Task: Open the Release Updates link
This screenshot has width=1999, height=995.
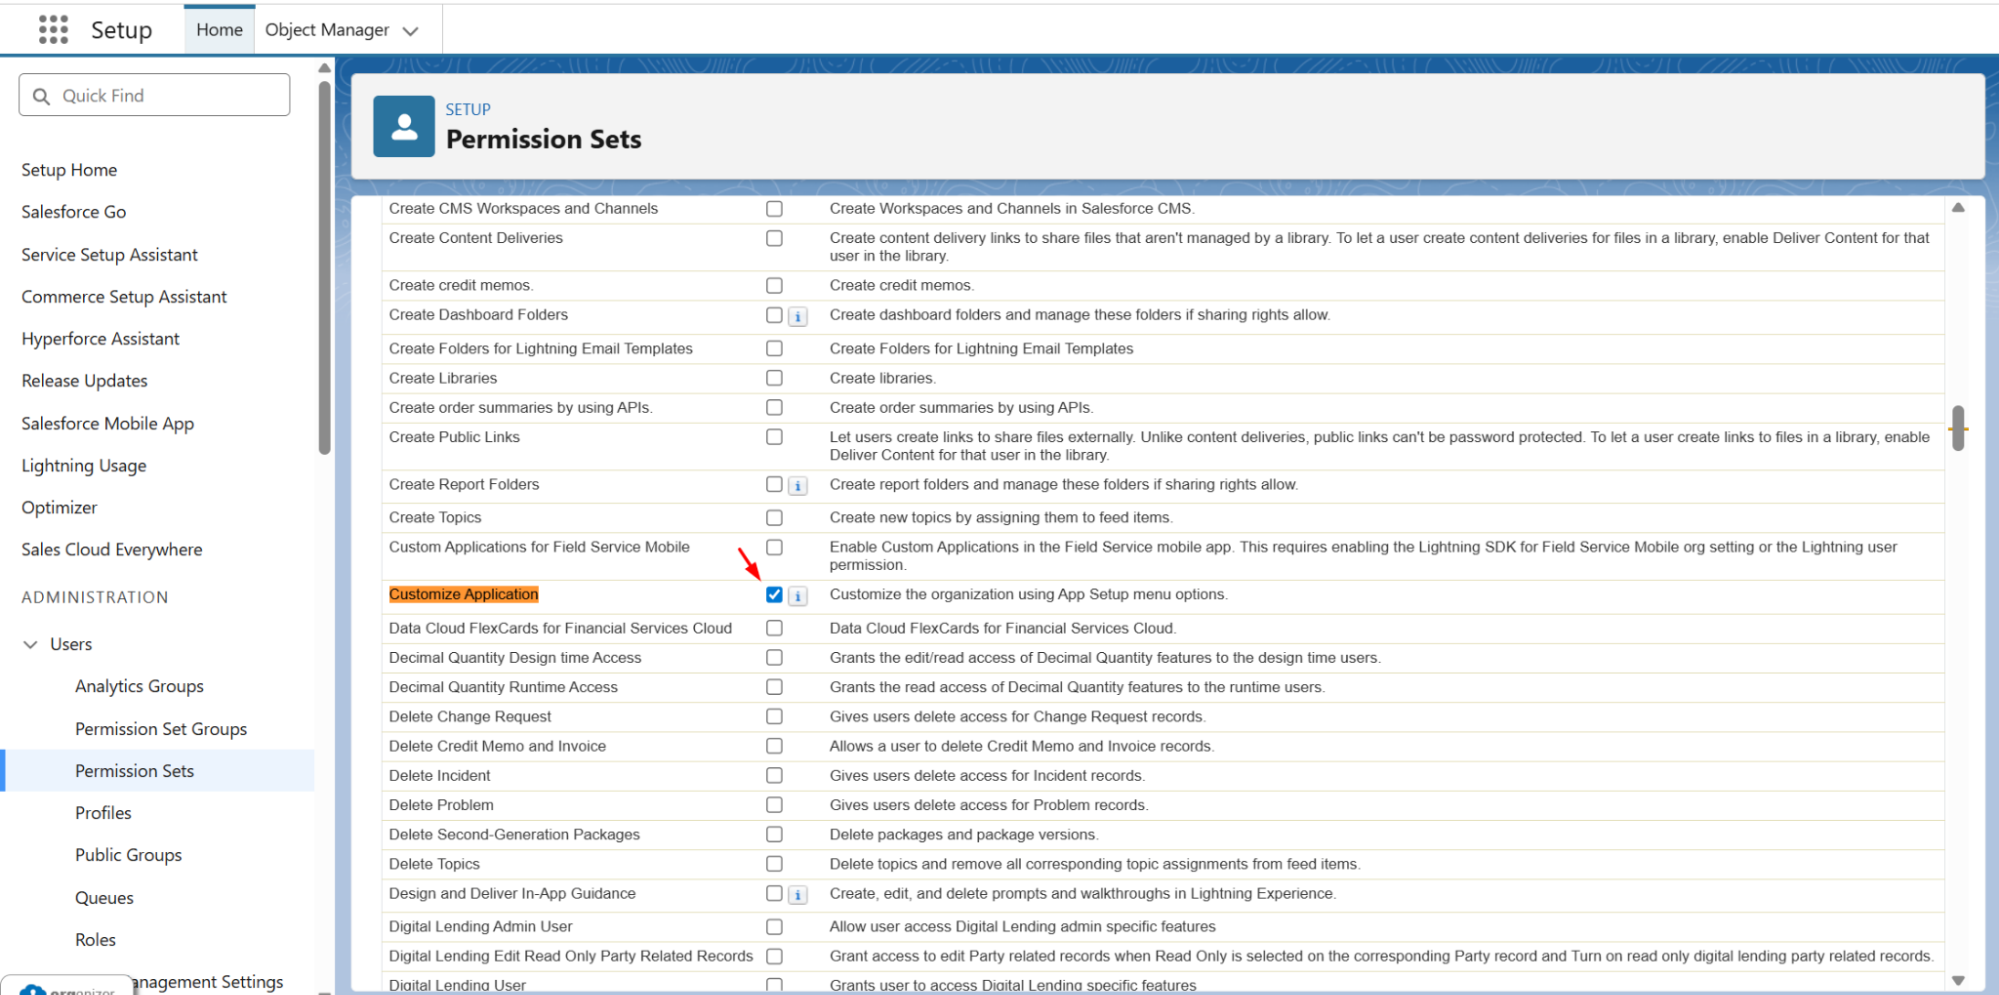Action: pos(84,381)
